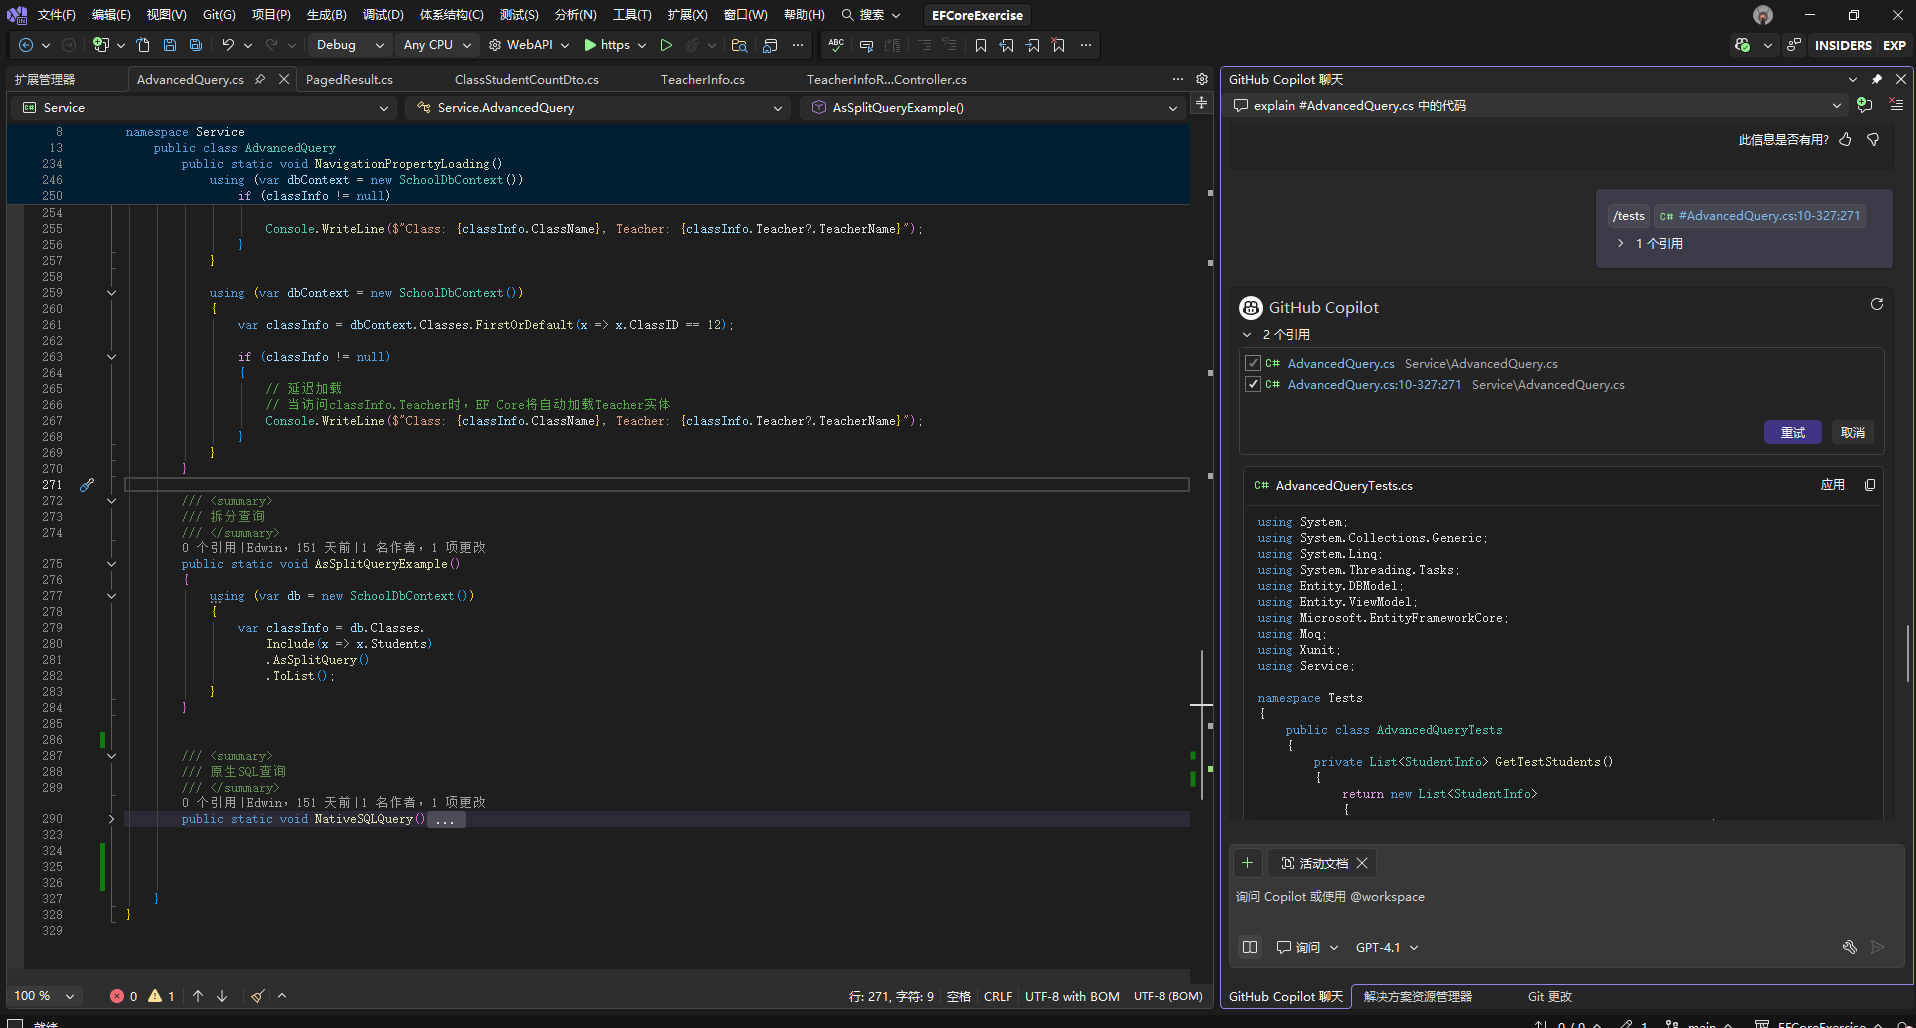Remove the 活动文档 context chip
1916x1028 pixels.
pos(1362,863)
